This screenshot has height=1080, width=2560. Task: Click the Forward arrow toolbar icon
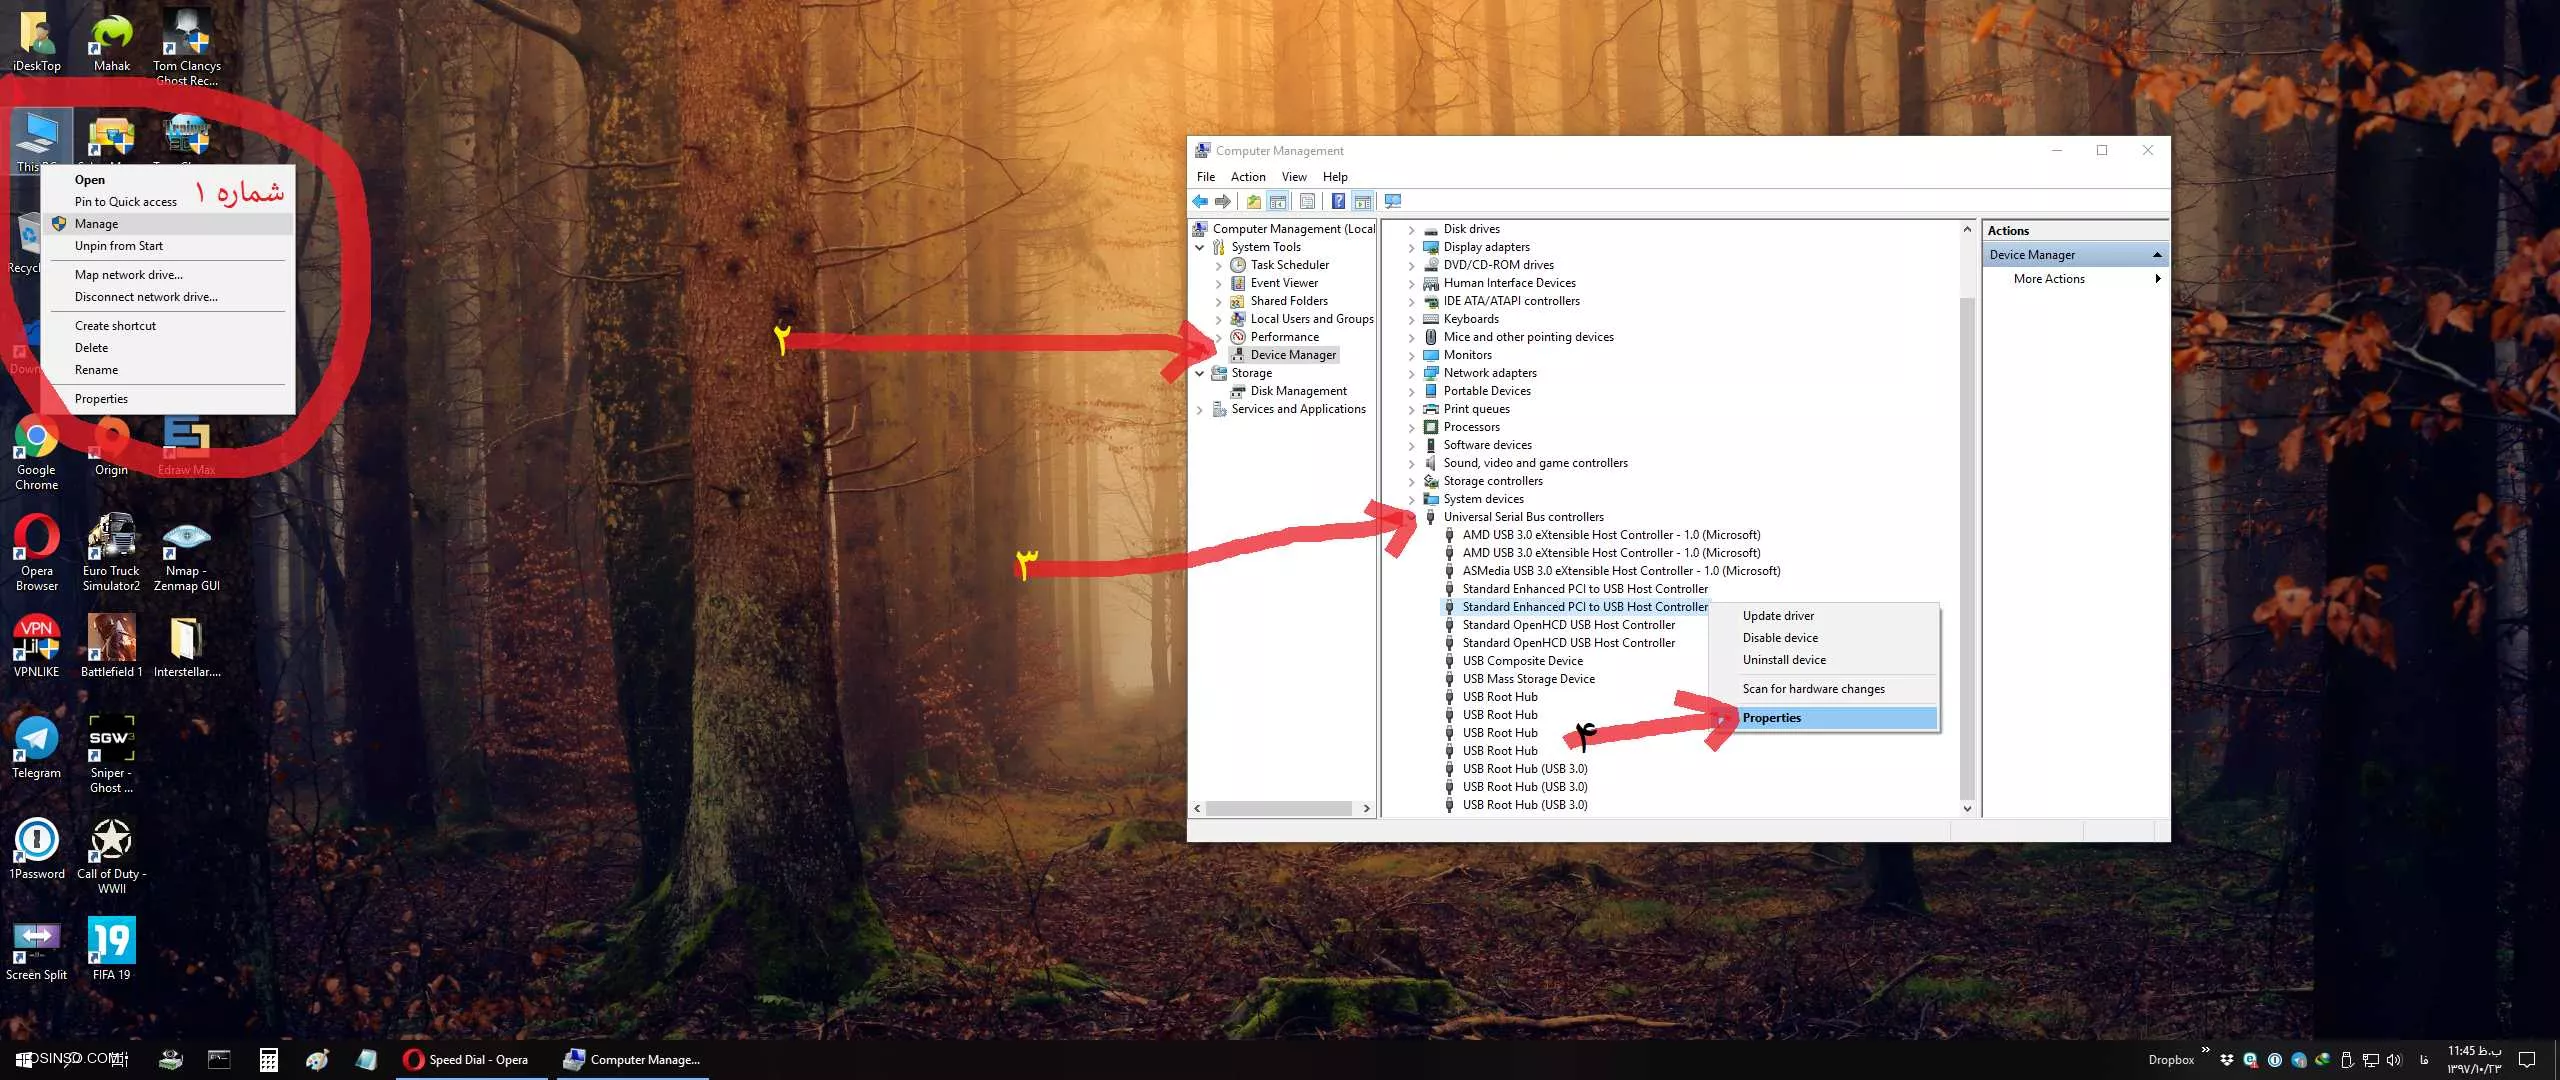tap(1222, 202)
